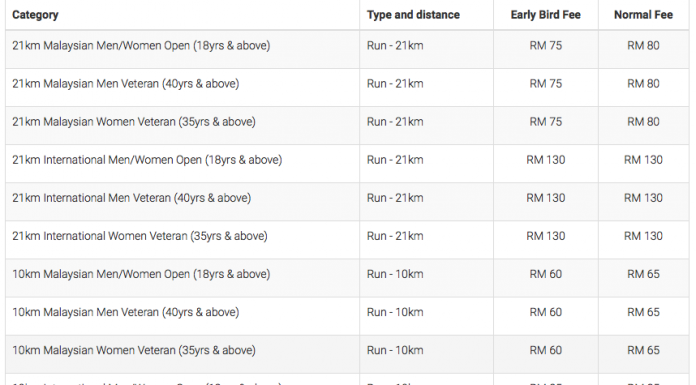Click 10km Malaysian Men/Women Open category
The width and height of the screenshot is (696, 385).
tap(141, 274)
